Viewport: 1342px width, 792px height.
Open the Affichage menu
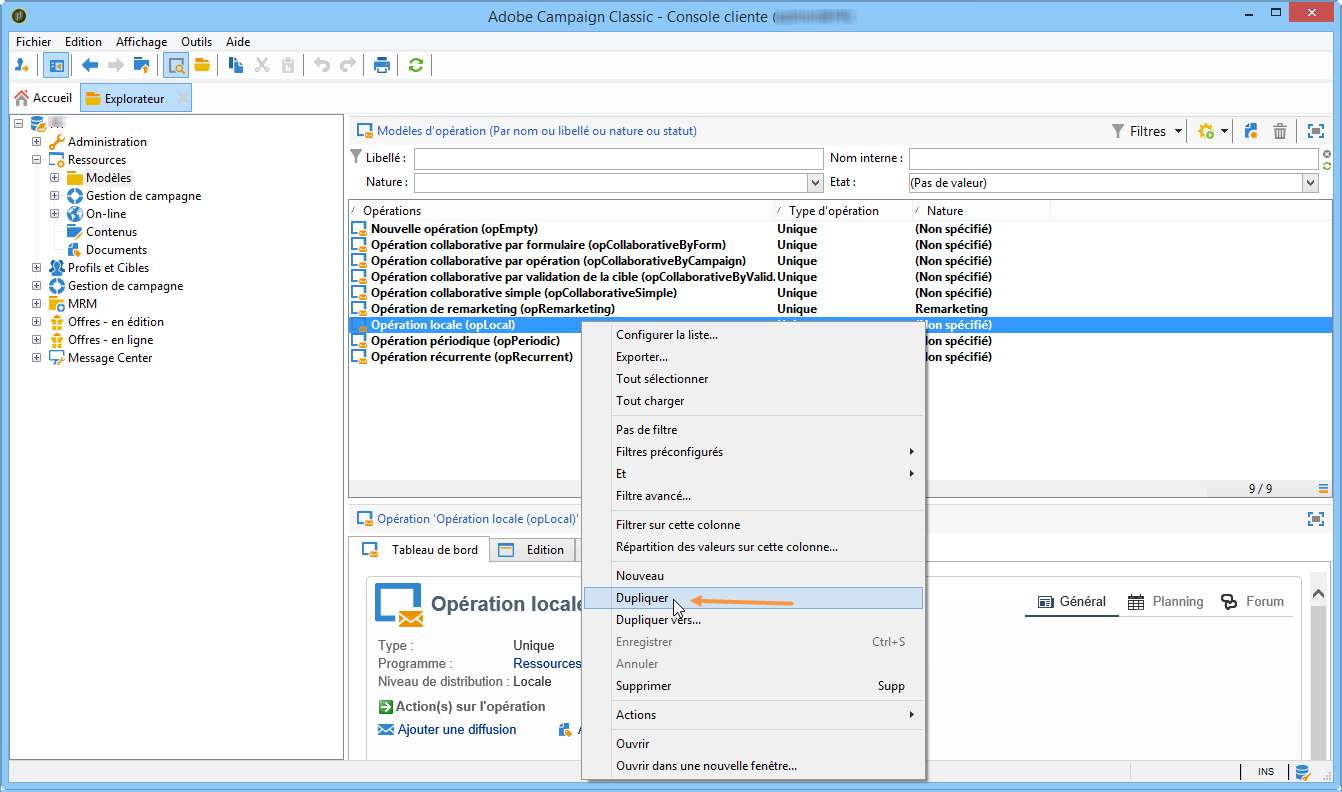[141, 42]
